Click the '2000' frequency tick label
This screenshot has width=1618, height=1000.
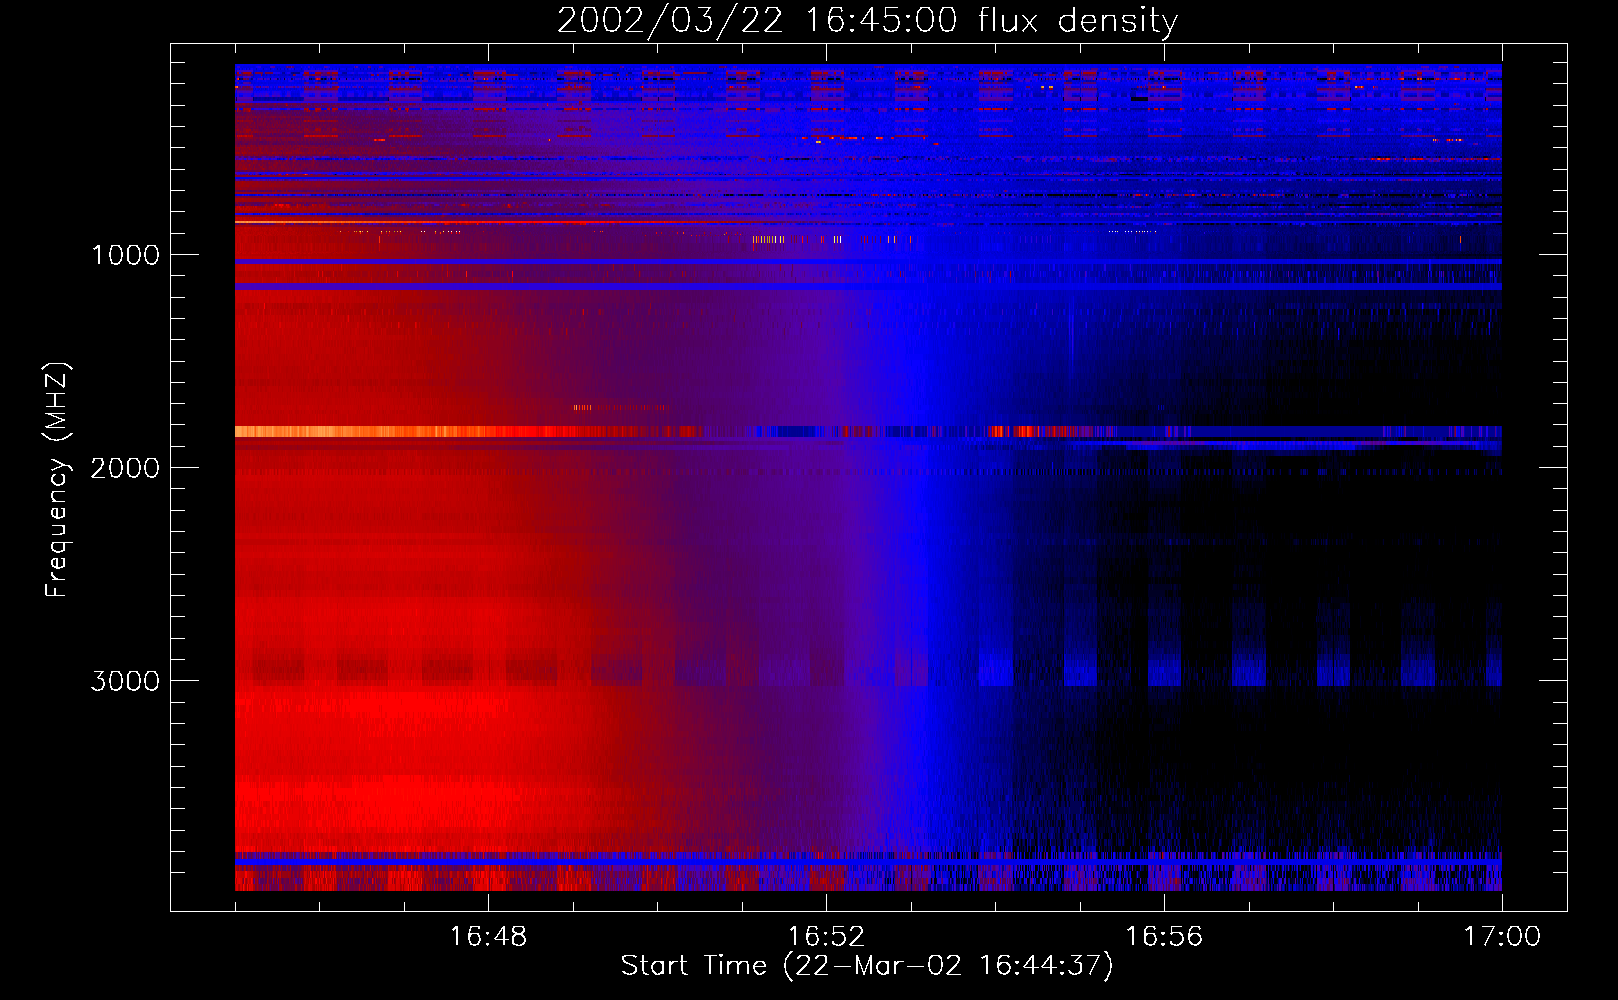[125, 468]
